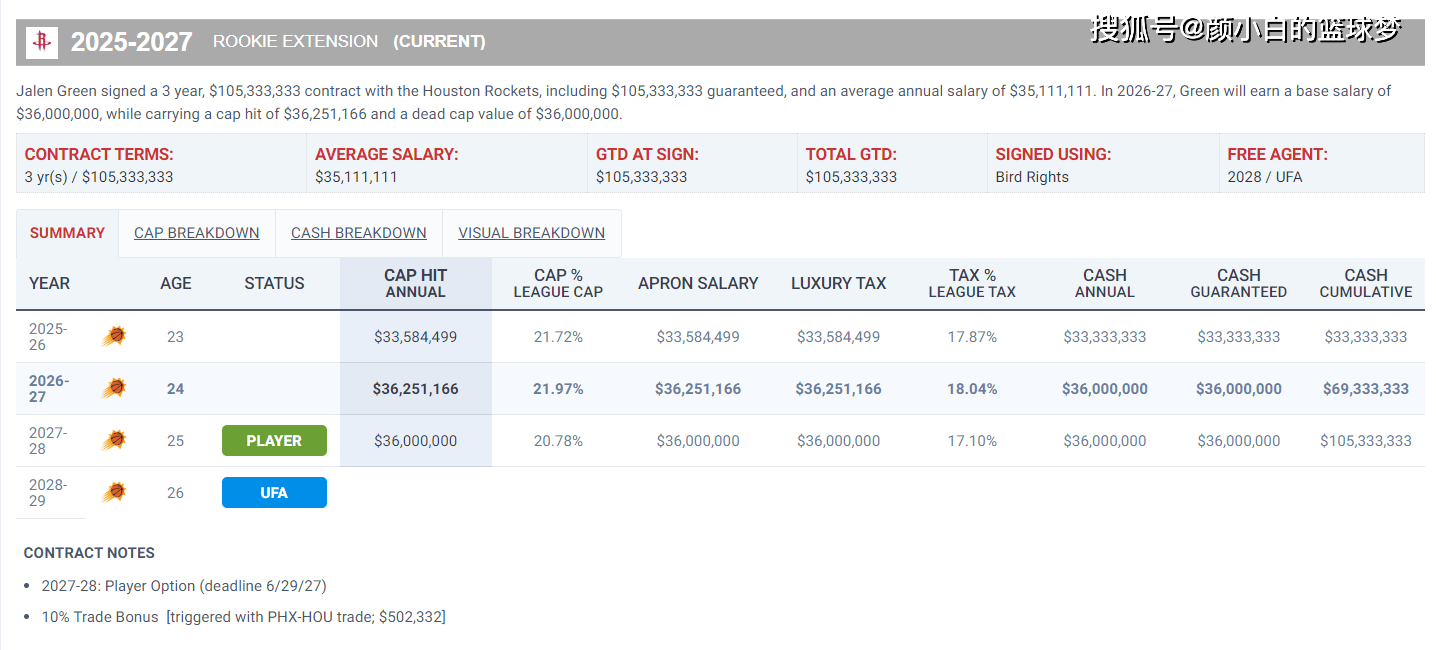Click the 2026-27 year cell
The image size is (1436, 650).
click(x=49, y=389)
